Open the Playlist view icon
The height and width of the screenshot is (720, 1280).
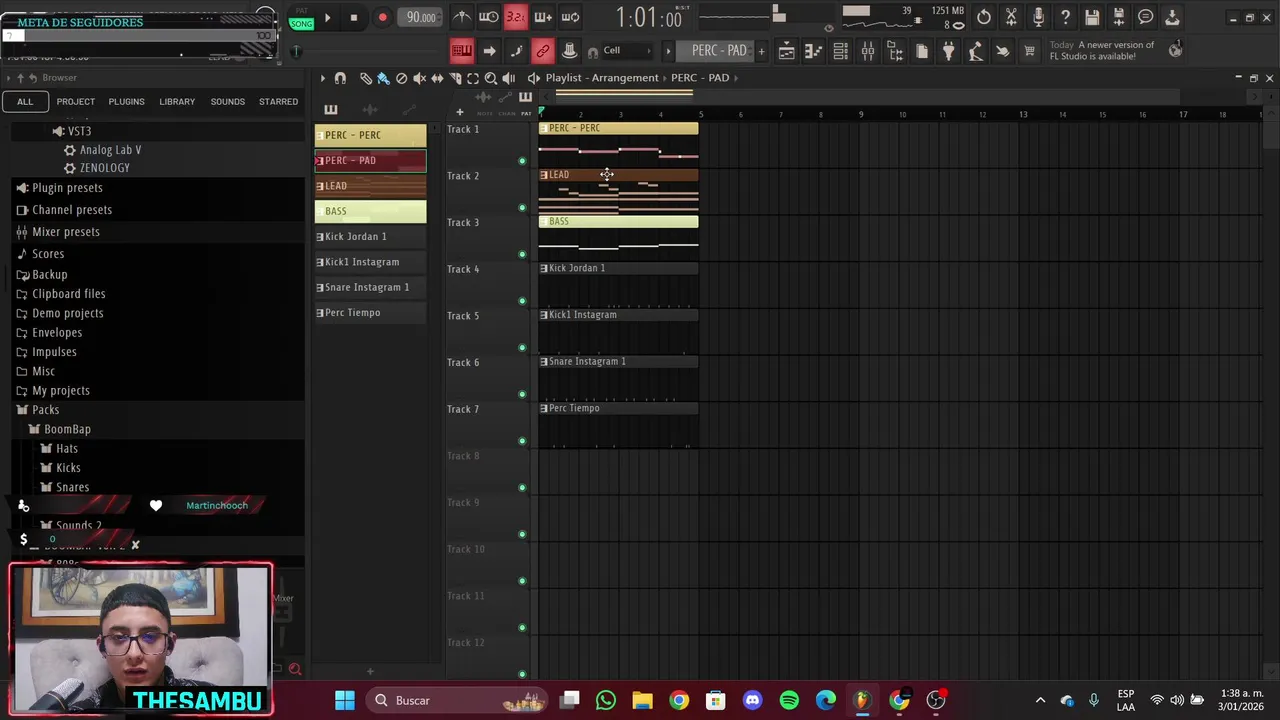(x=787, y=51)
